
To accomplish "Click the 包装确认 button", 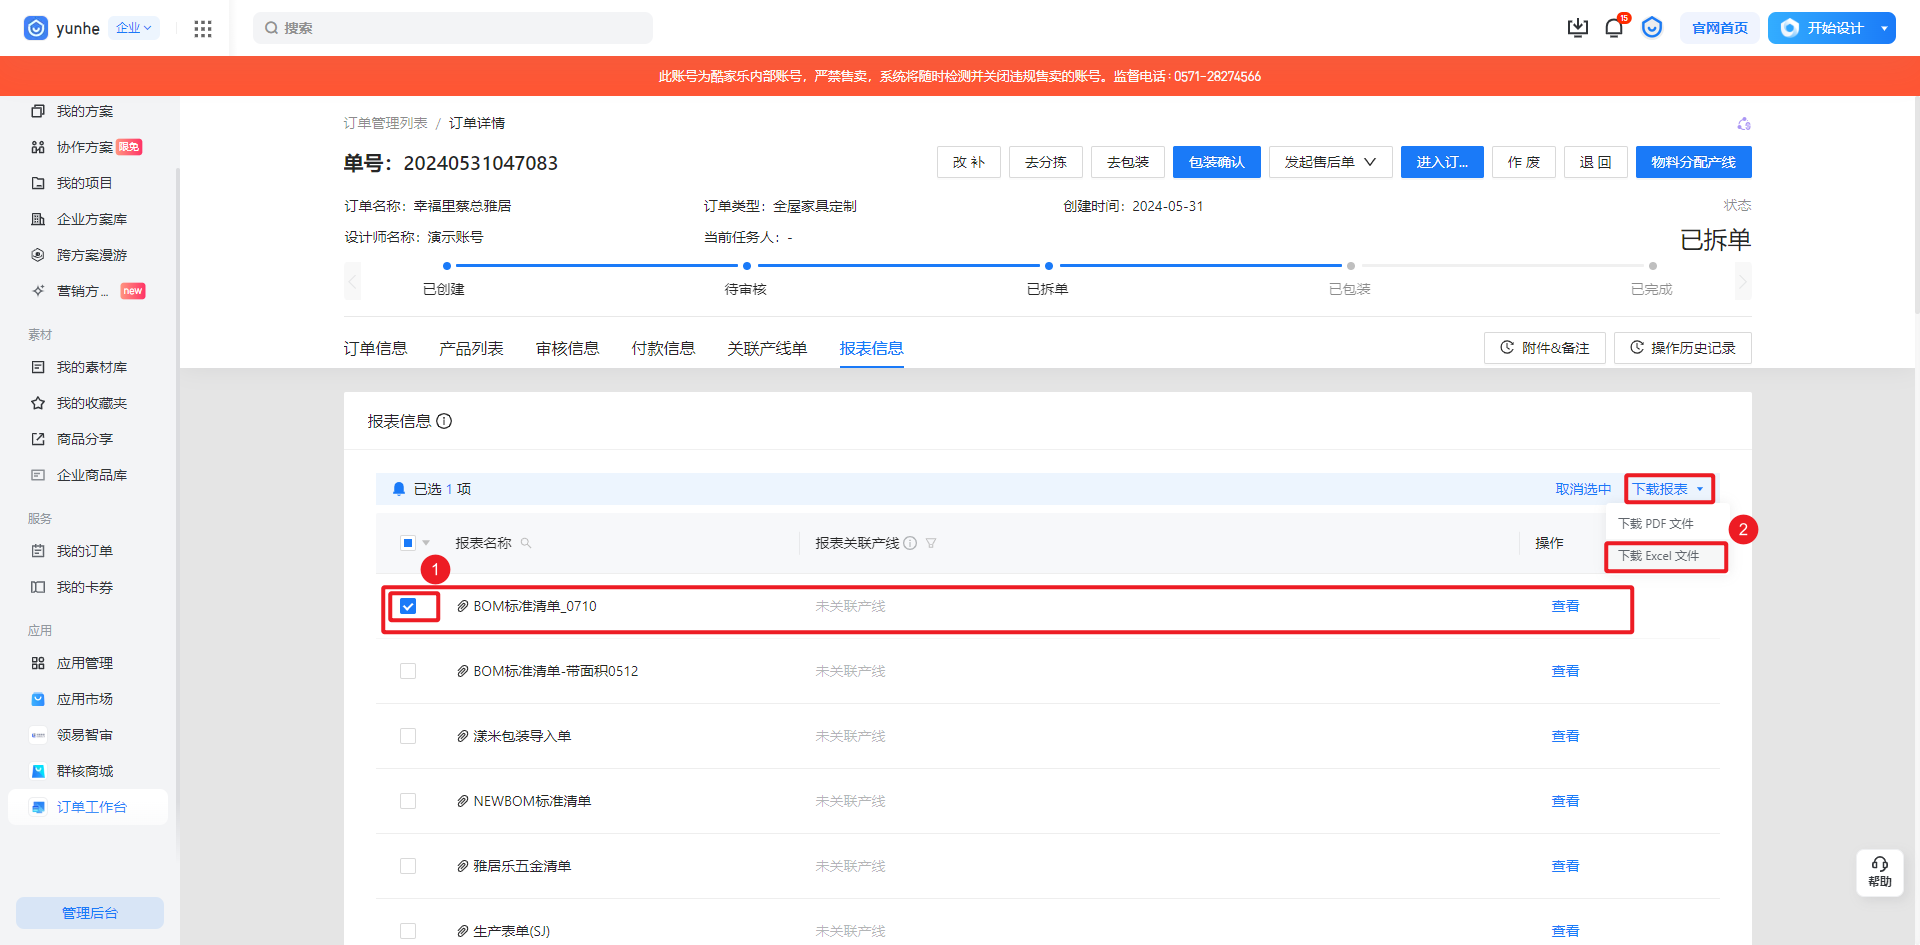I will tap(1216, 162).
